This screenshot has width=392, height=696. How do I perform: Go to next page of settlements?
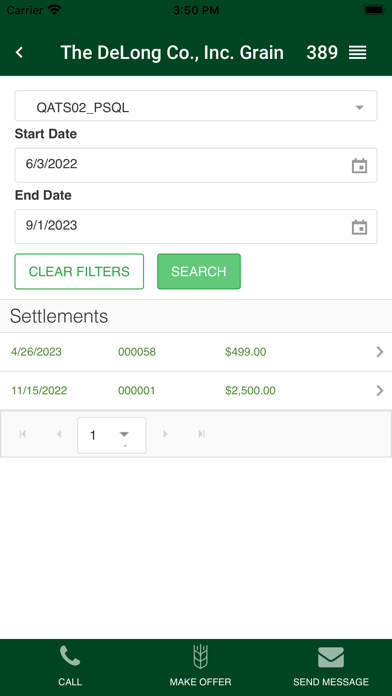(x=166, y=434)
